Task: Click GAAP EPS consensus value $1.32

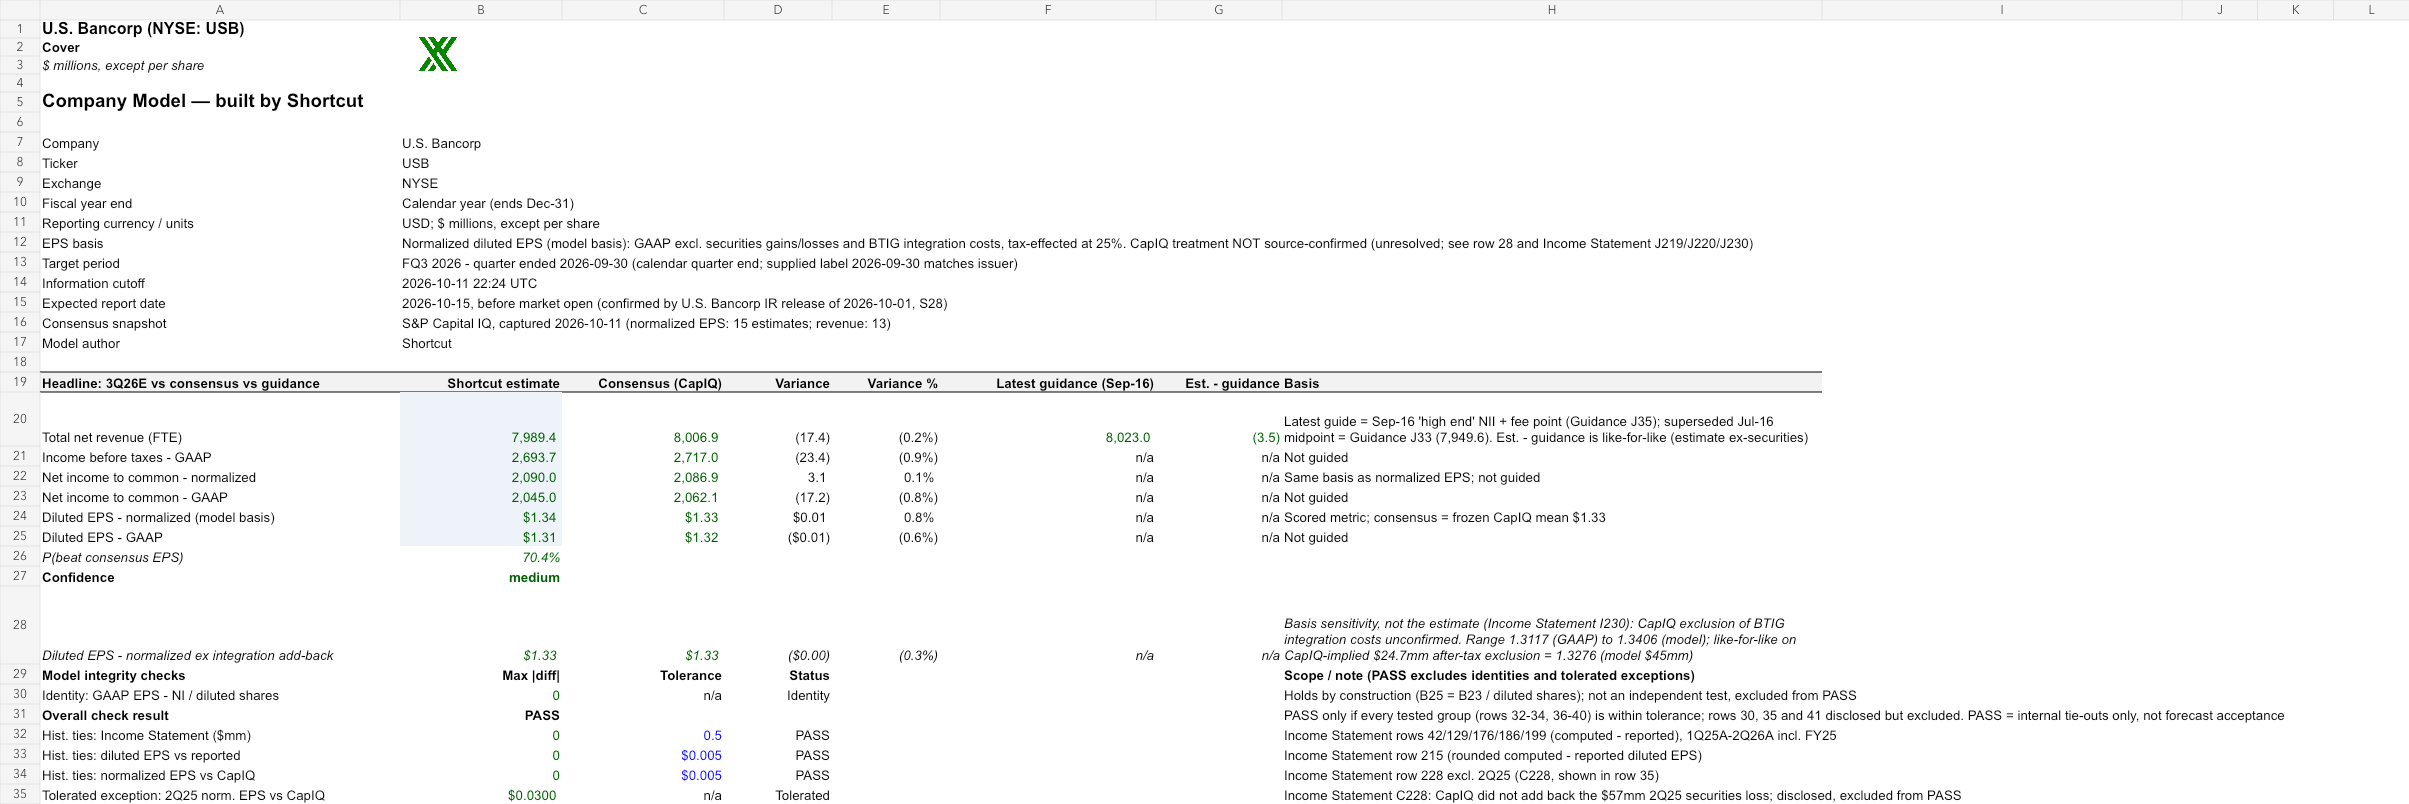Action: 701,537
